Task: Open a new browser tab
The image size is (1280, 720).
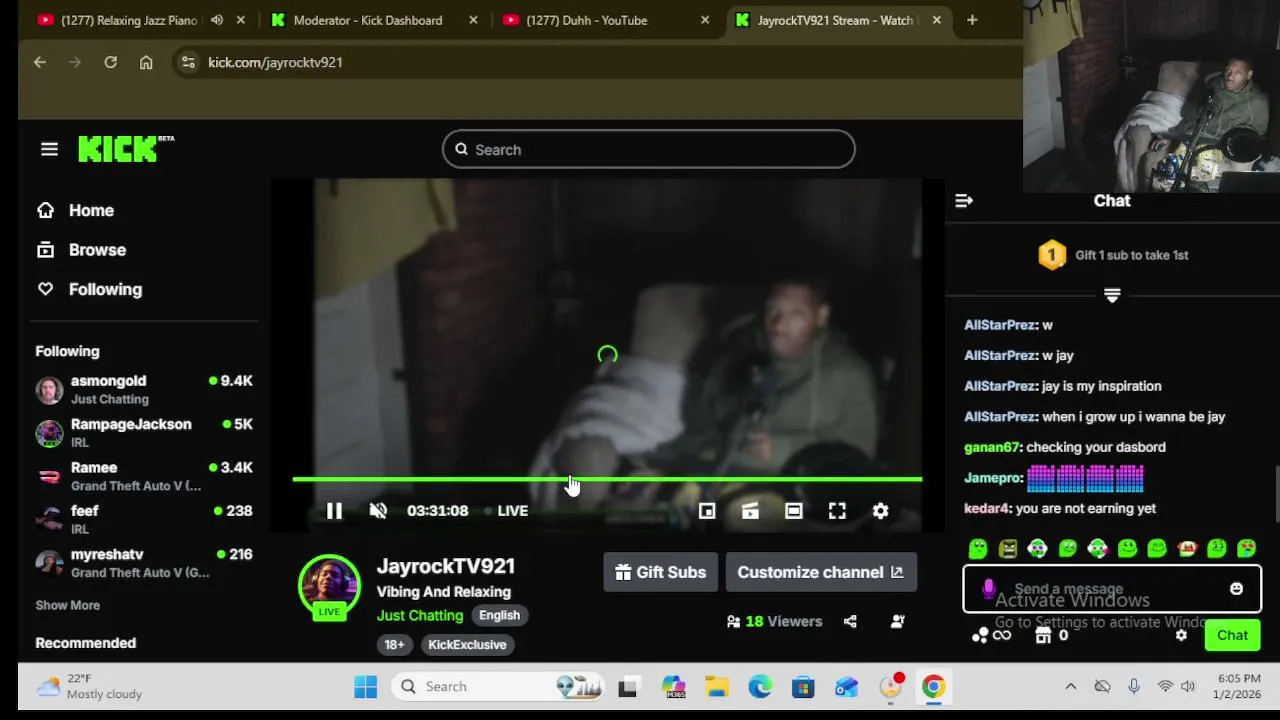Action: pyautogui.click(x=971, y=20)
